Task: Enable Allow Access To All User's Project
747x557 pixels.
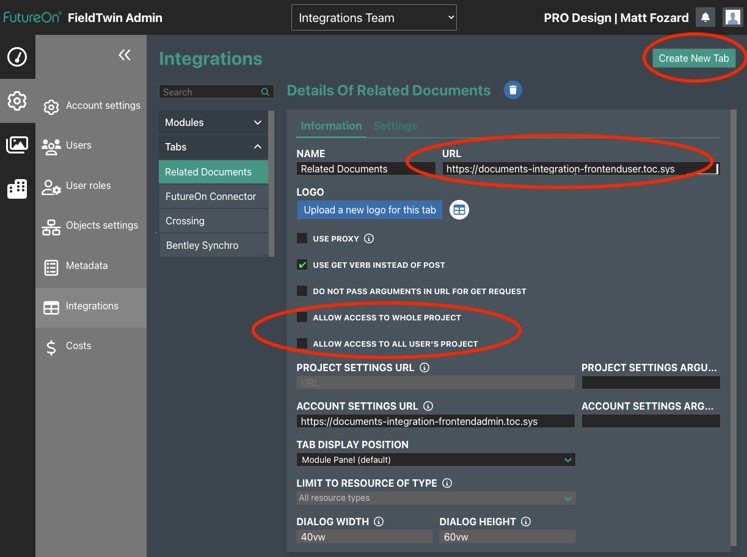Action: 302,343
